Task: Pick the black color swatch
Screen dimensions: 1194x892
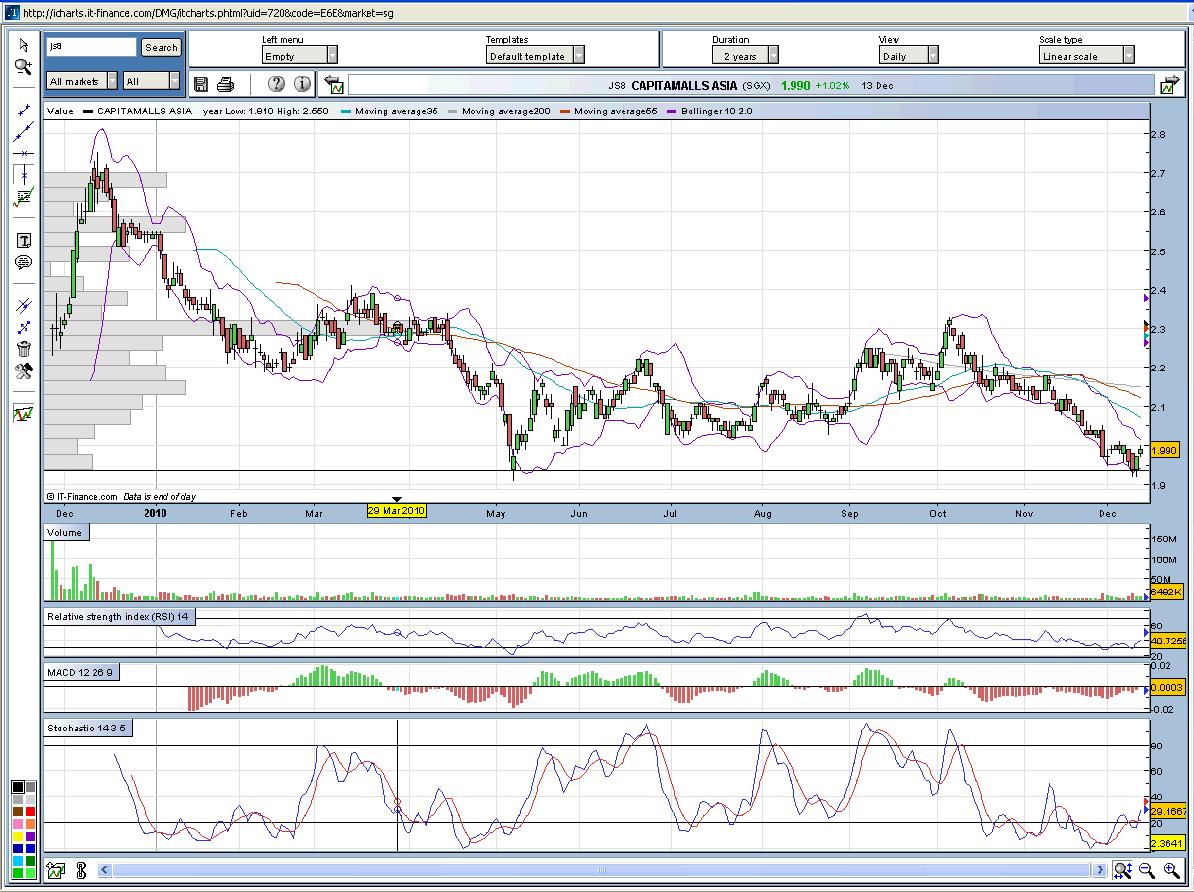Action: [18, 787]
